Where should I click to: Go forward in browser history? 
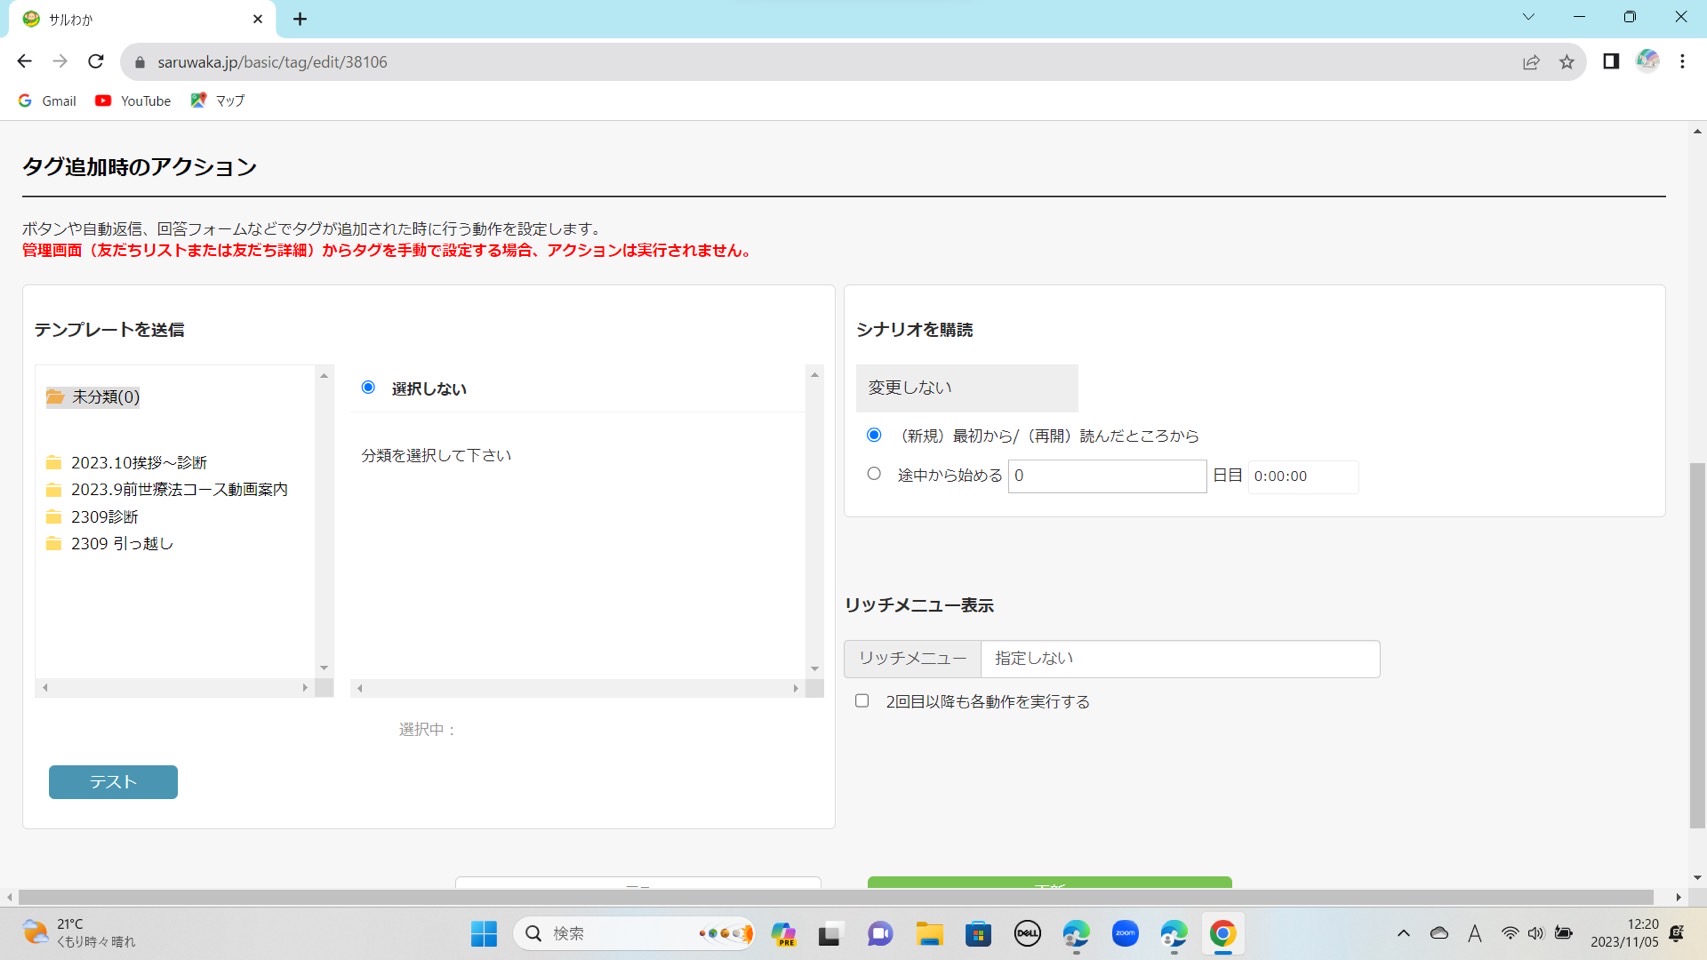tap(60, 62)
